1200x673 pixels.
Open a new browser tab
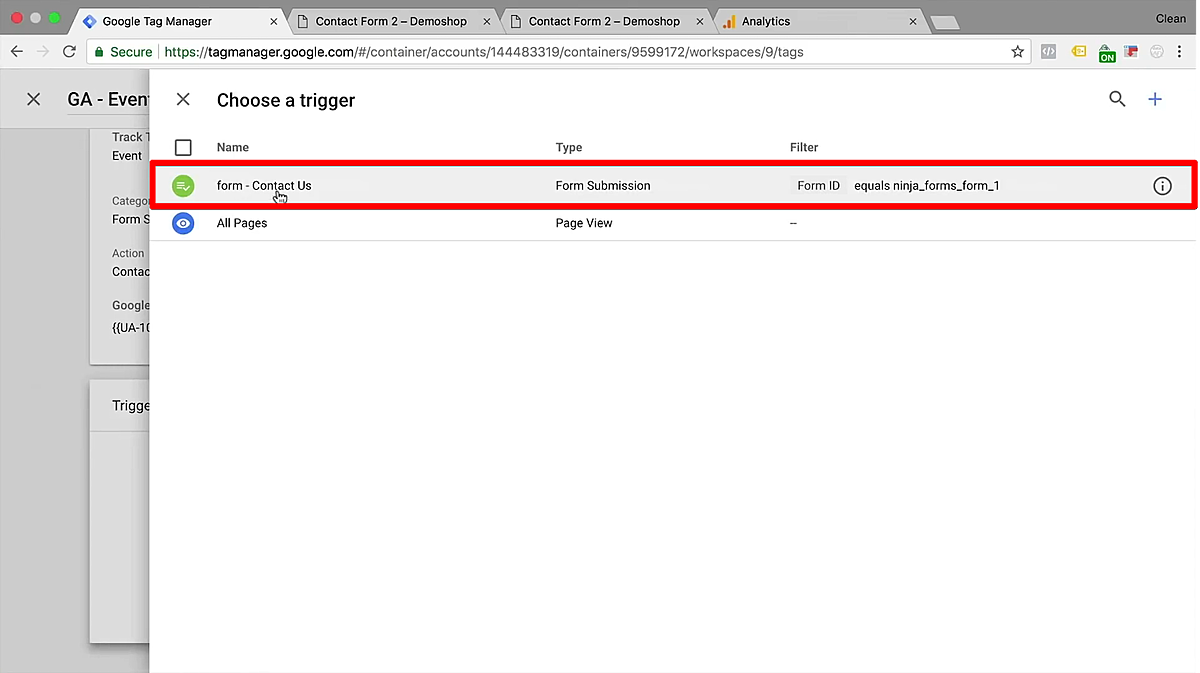click(944, 23)
